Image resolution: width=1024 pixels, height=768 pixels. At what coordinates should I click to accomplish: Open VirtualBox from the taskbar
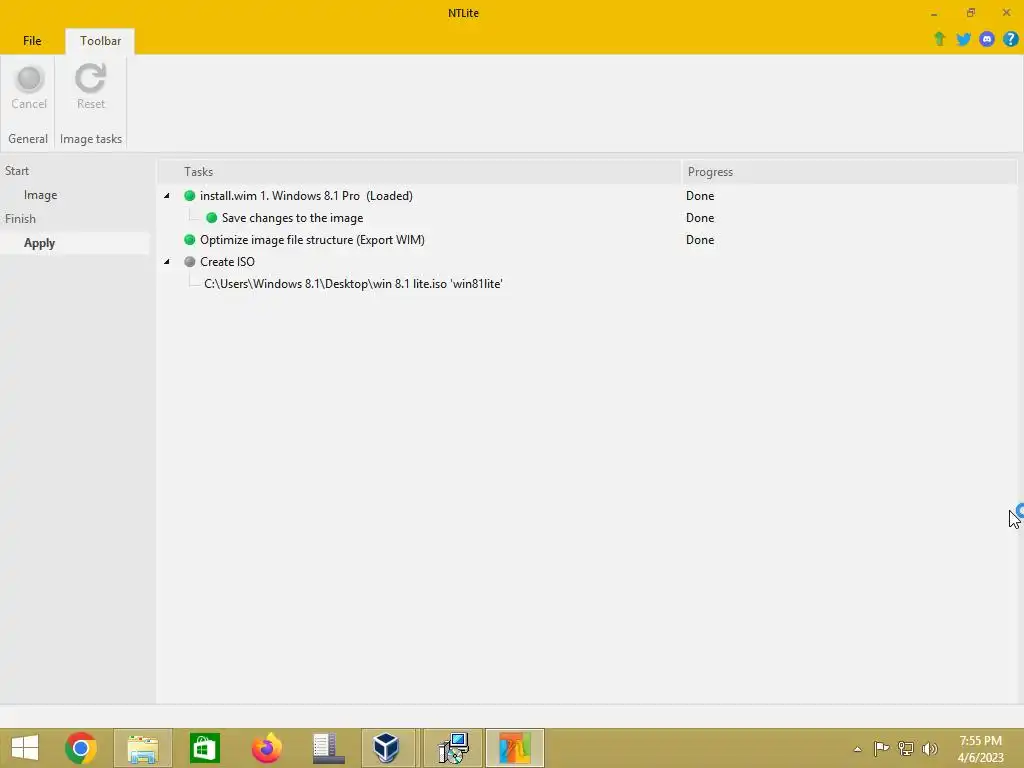(x=388, y=748)
